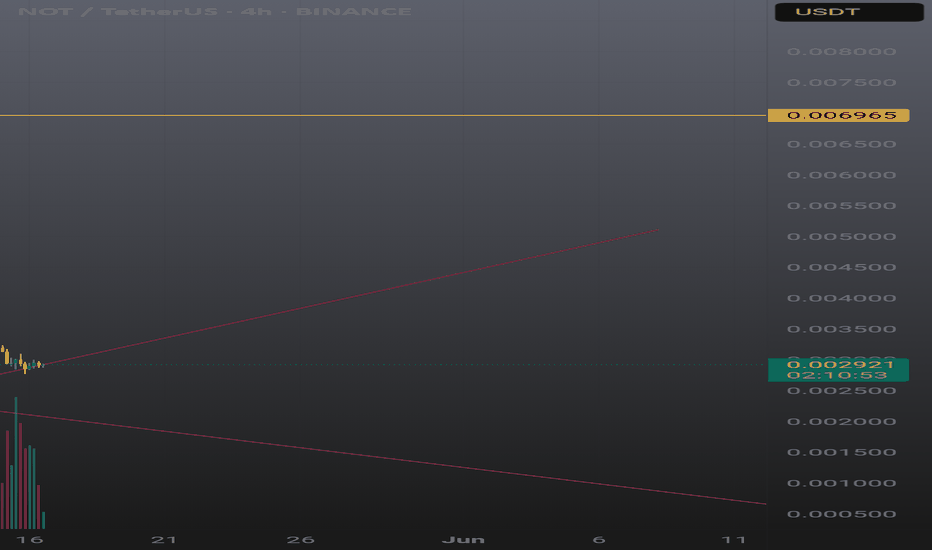Viewport: 932px width, 550px height.
Task: Click the 0.005500 price axis label
Action: (x=842, y=206)
